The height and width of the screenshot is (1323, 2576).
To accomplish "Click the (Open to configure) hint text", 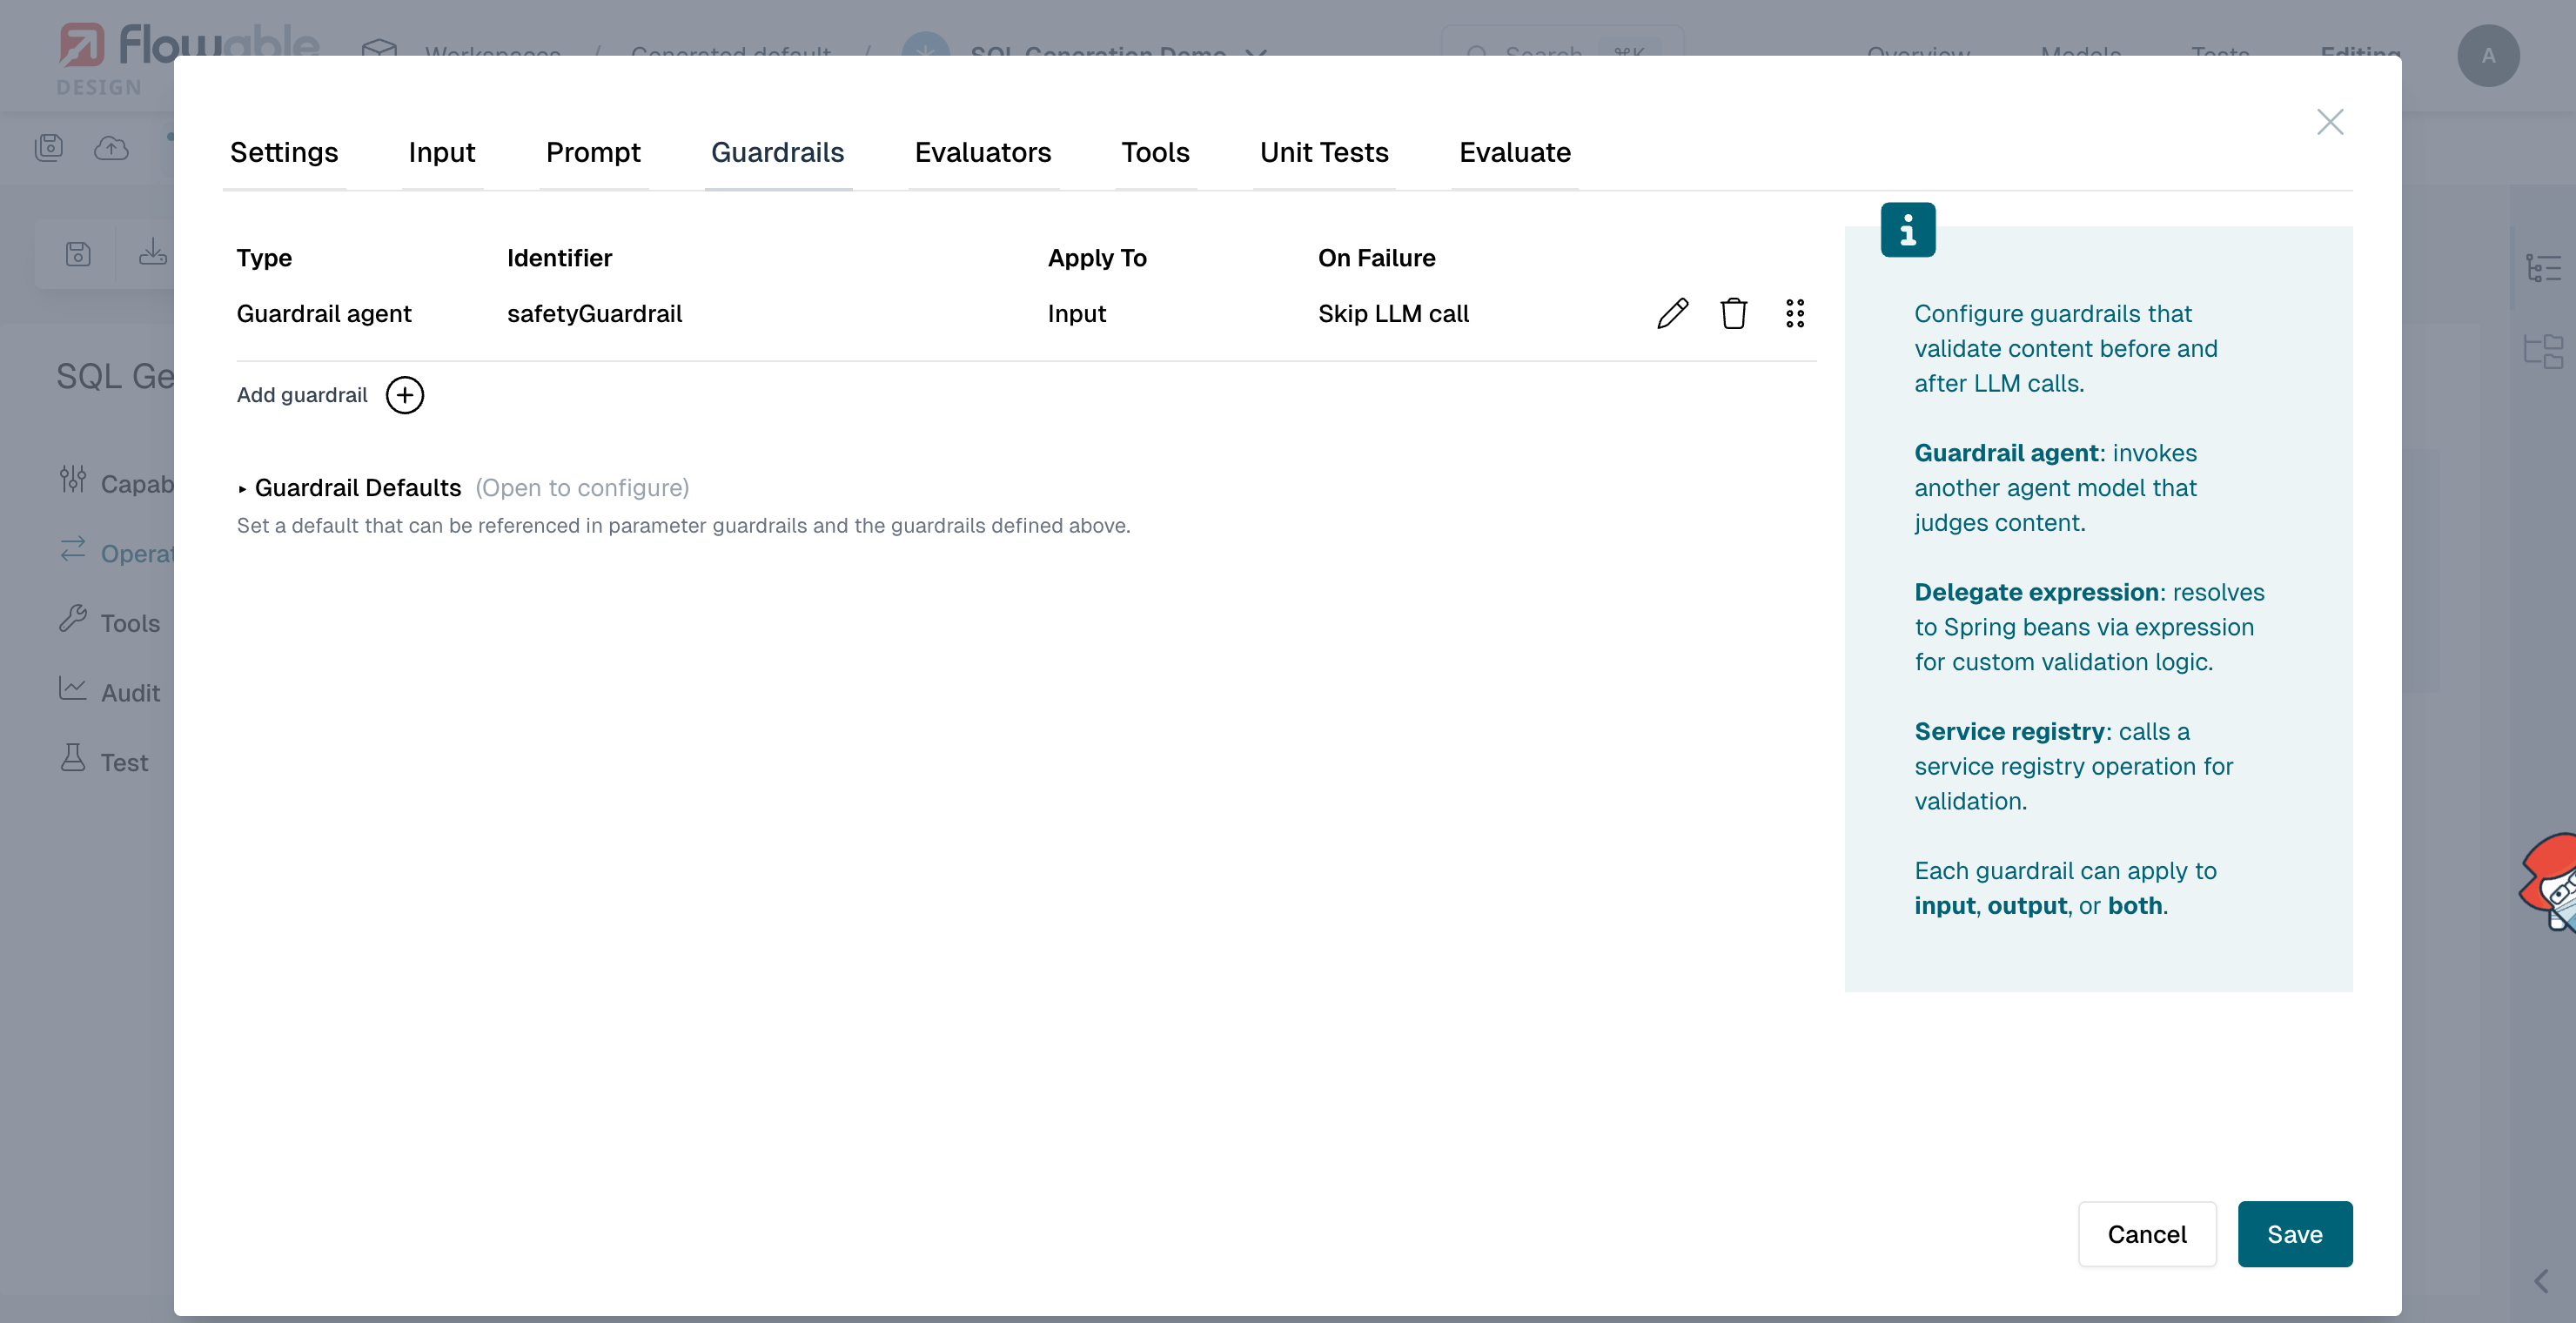I will 582,488.
